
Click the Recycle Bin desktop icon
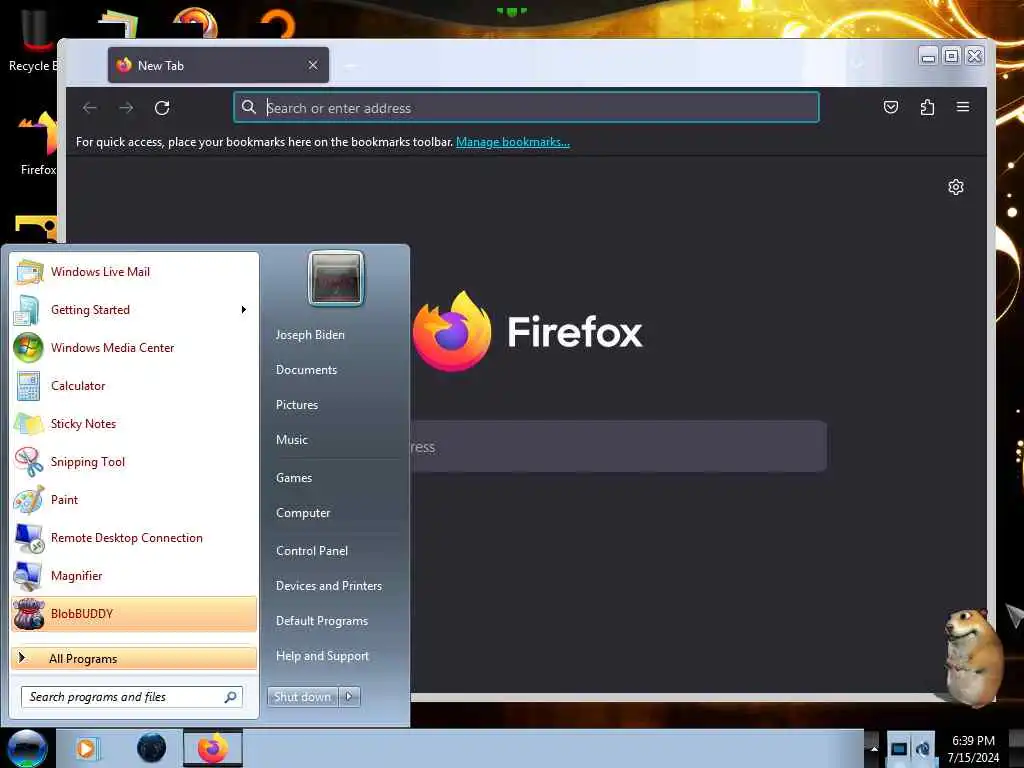[x=34, y=40]
